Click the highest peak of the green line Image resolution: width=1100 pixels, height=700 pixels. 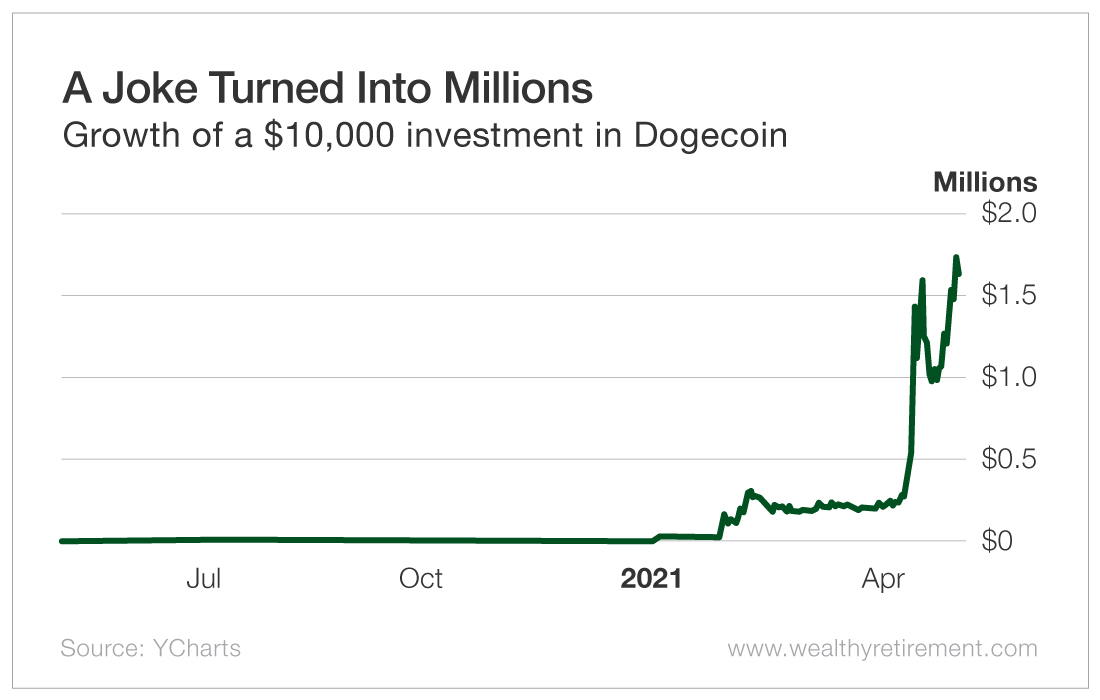click(x=956, y=258)
